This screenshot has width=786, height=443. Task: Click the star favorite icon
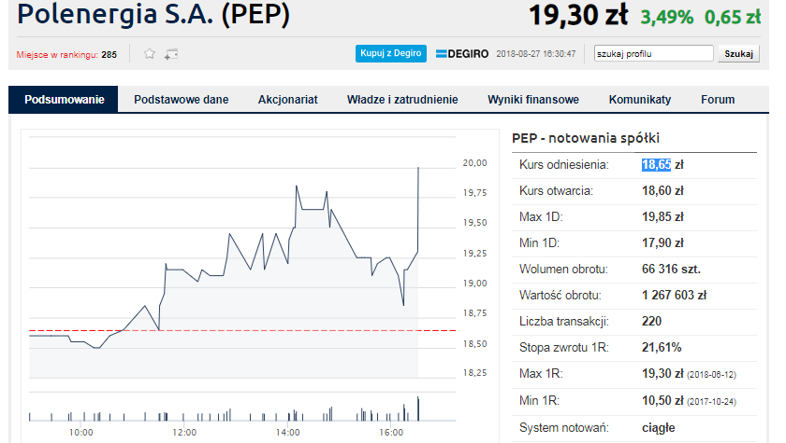149,54
